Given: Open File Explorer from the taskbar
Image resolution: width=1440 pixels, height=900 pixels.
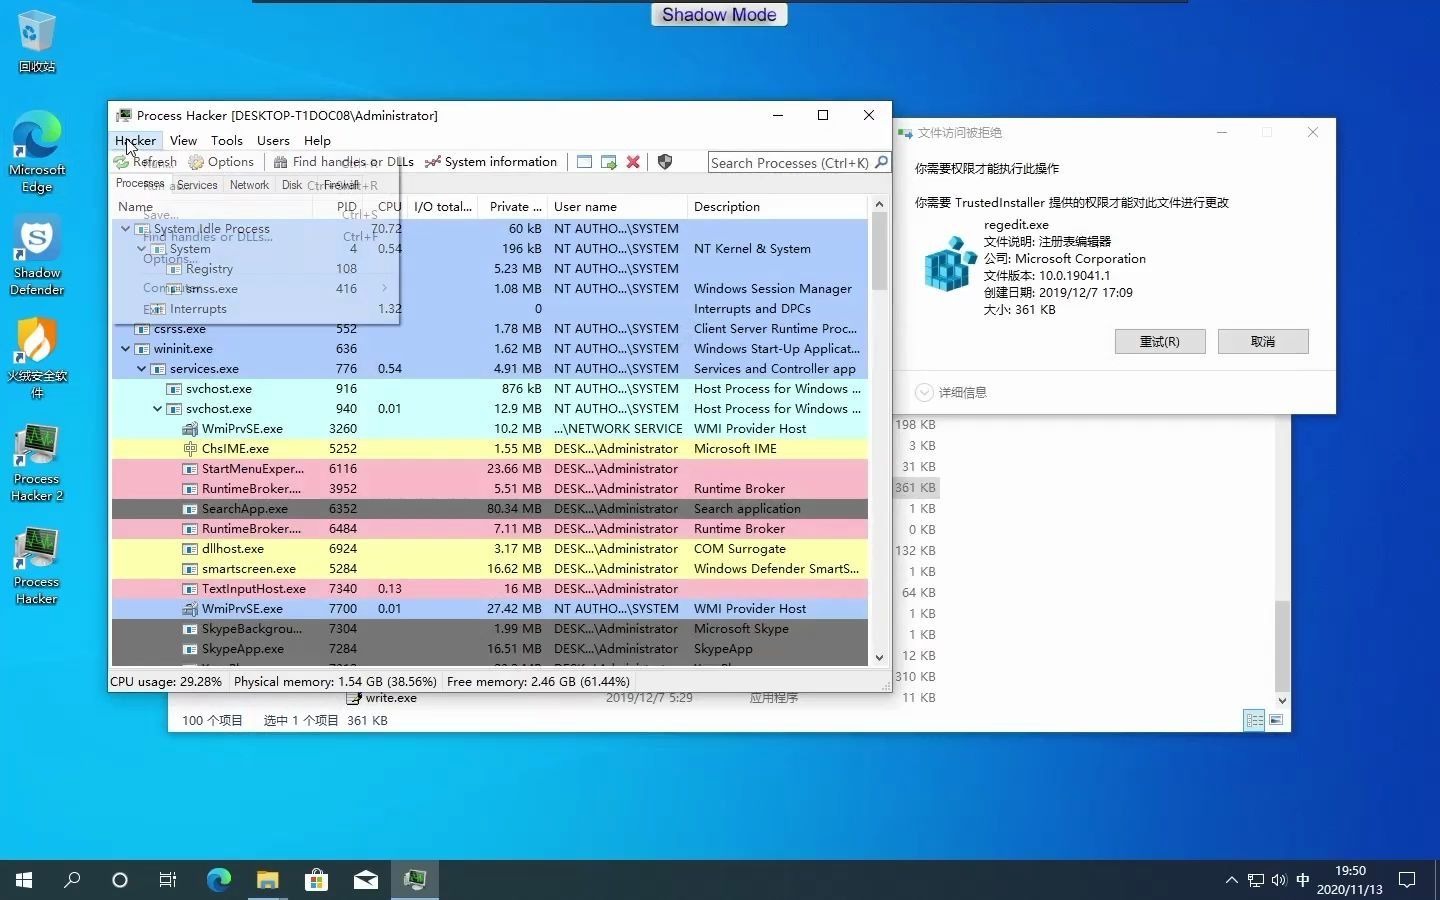Looking at the screenshot, I should click(x=267, y=880).
